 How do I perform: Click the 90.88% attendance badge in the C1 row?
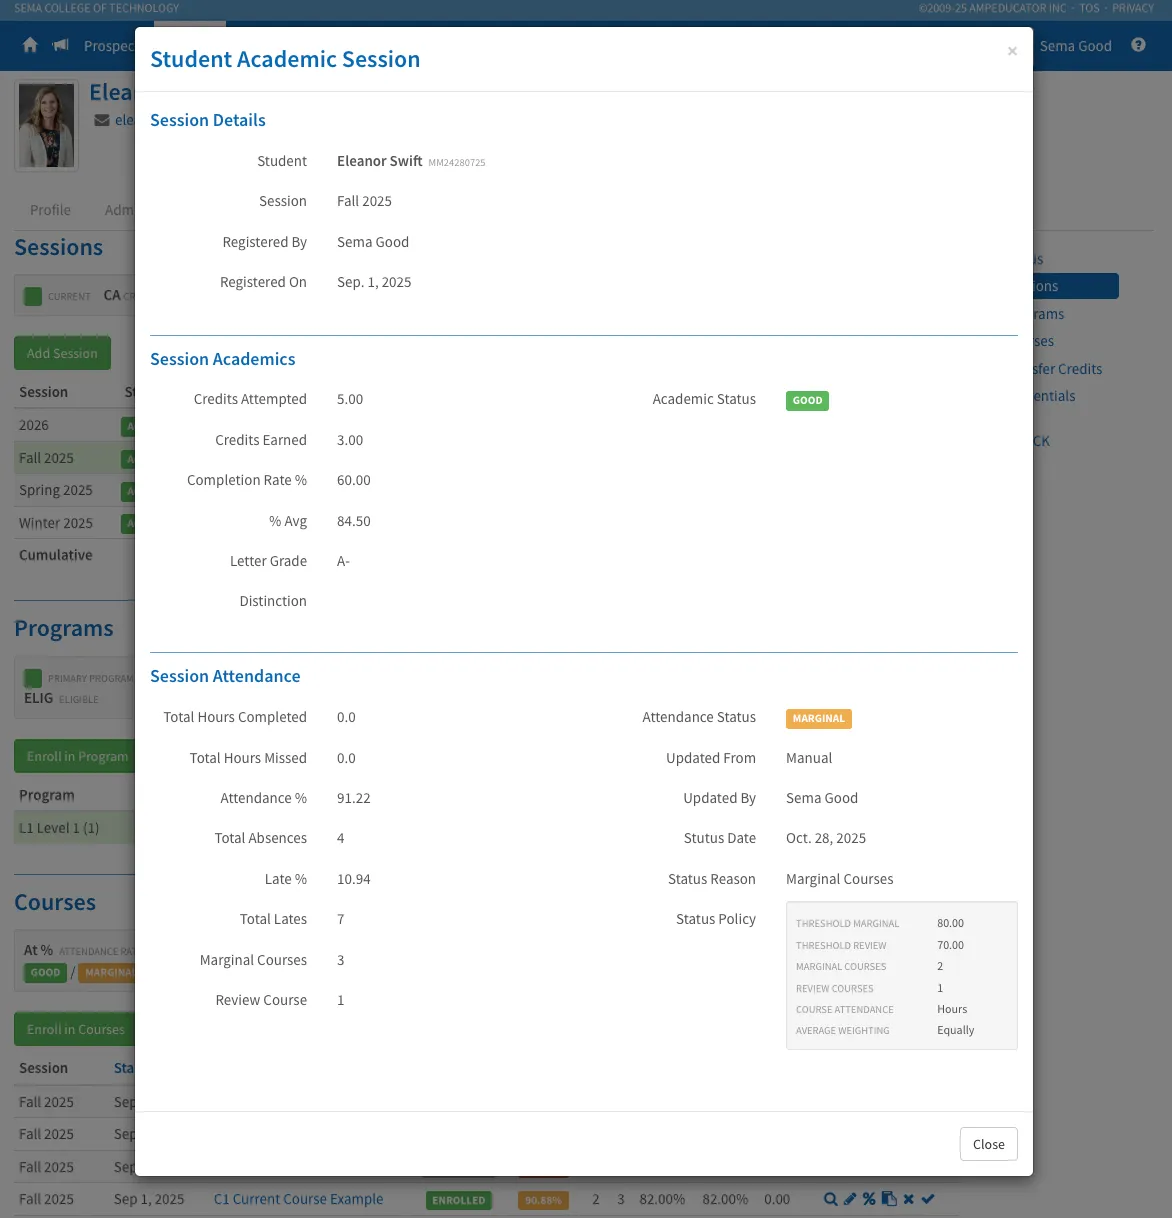click(543, 1200)
